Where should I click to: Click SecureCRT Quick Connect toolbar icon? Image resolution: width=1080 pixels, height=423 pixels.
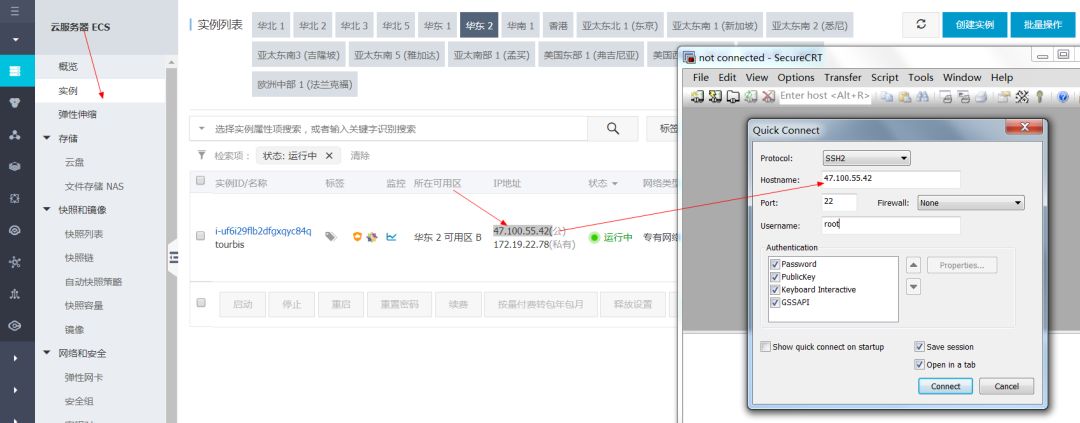tap(715, 96)
